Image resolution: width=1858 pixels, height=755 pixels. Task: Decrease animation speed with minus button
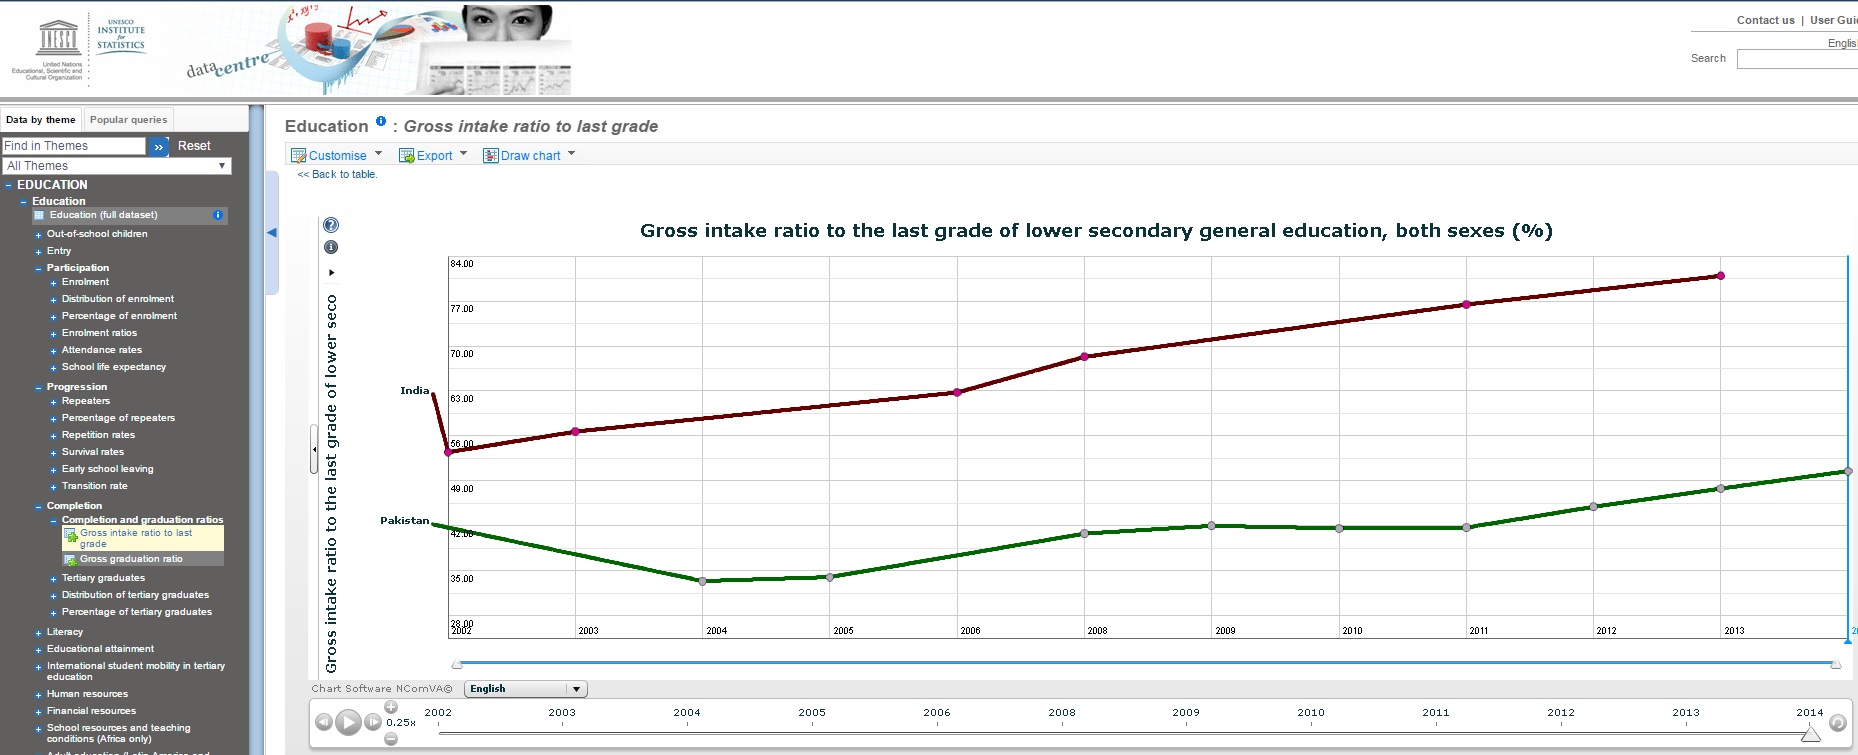pyautogui.click(x=391, y=738)
